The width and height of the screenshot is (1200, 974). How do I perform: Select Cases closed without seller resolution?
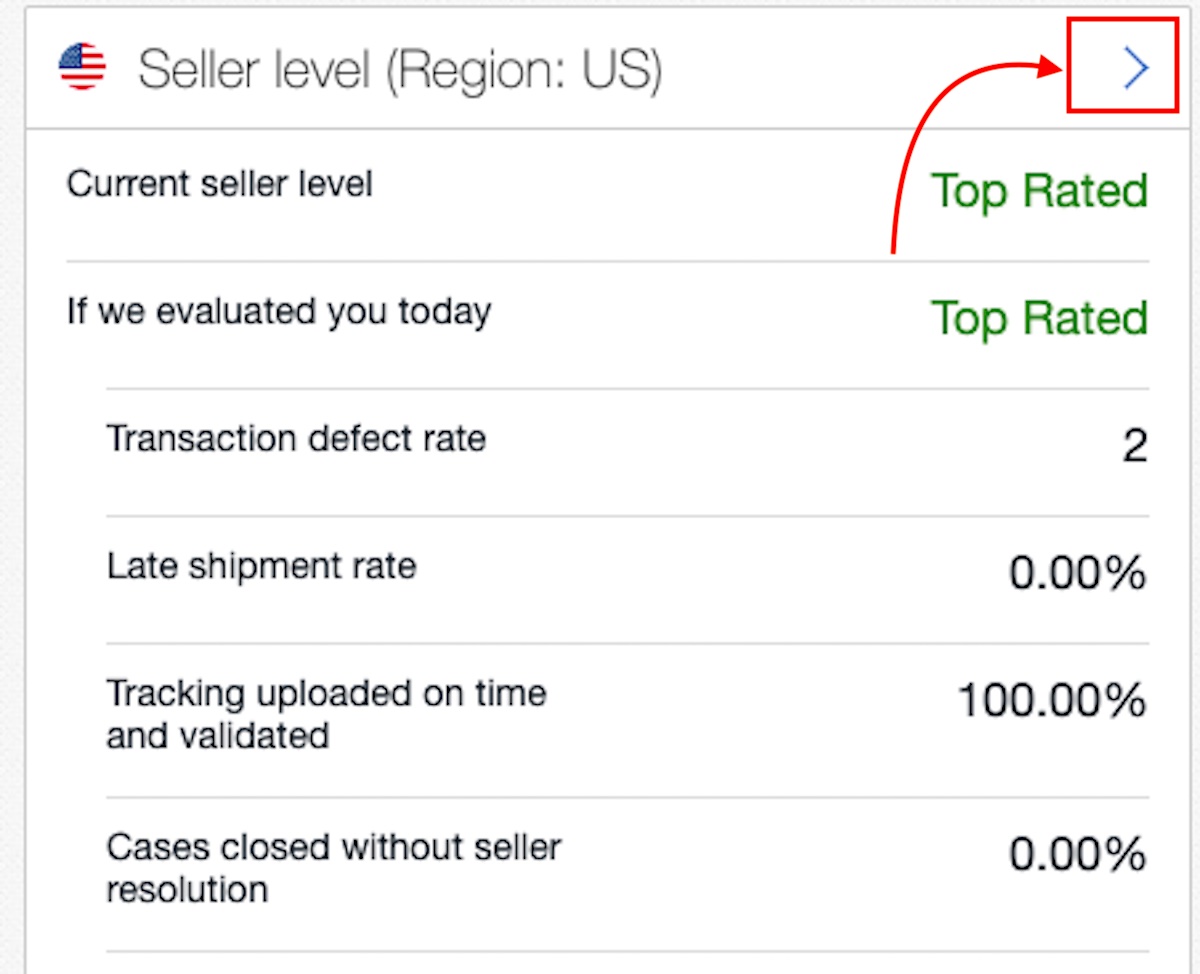pyautogui.click(x=333, y=867)
